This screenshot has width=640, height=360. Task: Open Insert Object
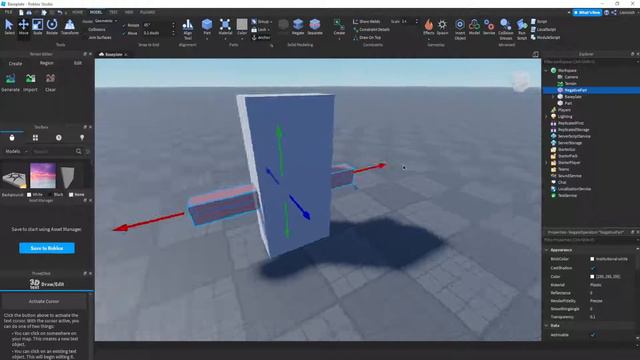(x=460, y=29)
